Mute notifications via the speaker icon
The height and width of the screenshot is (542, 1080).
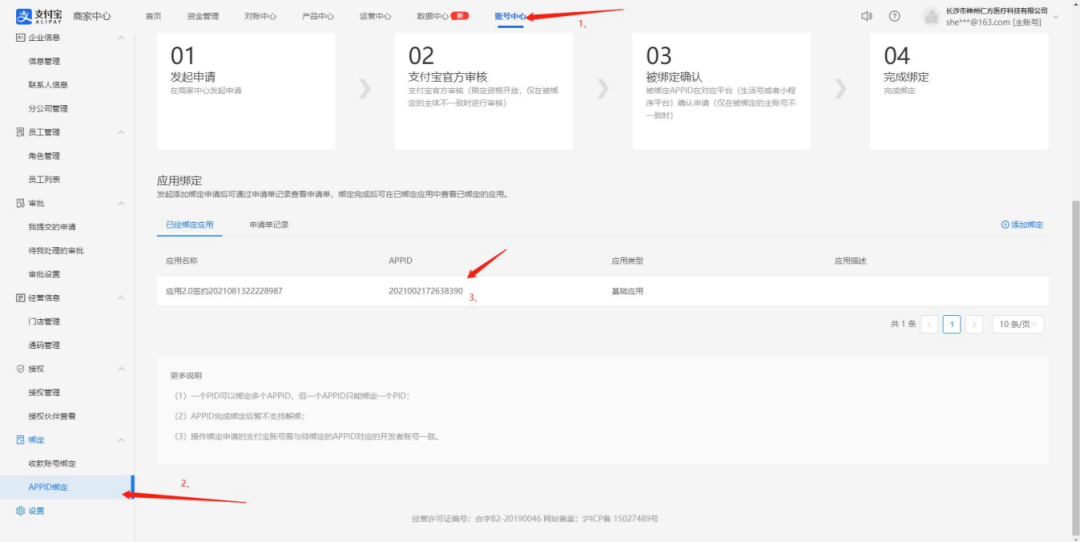866,16
